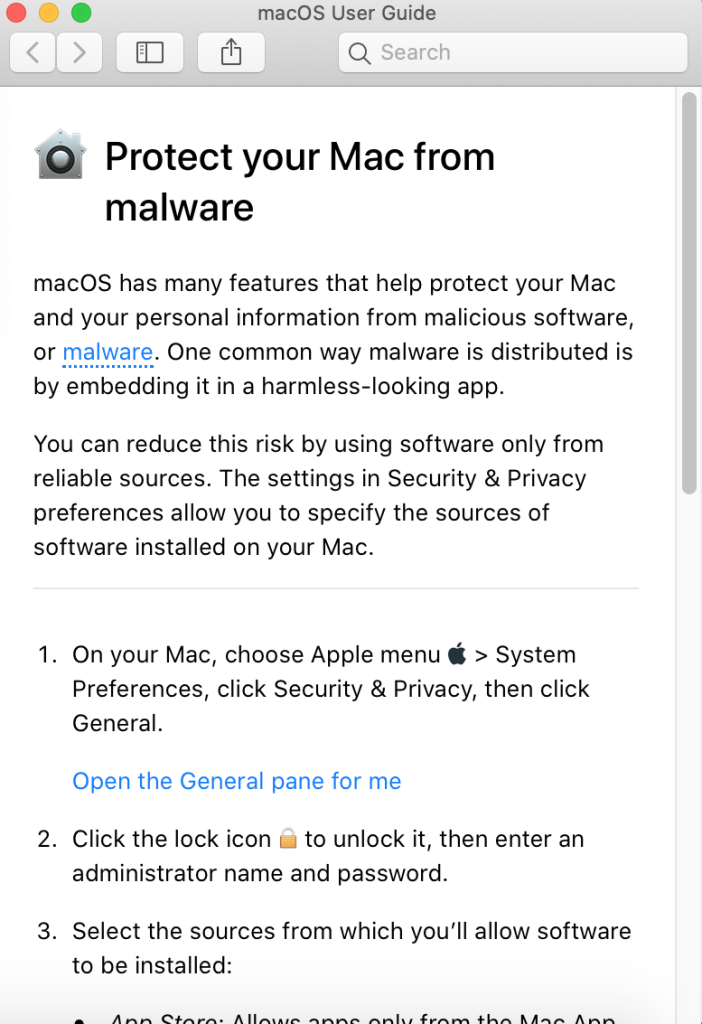The image size is (702, 1024).
Task: Click the vertical scrollbar thumb
Action: (689, 293)
